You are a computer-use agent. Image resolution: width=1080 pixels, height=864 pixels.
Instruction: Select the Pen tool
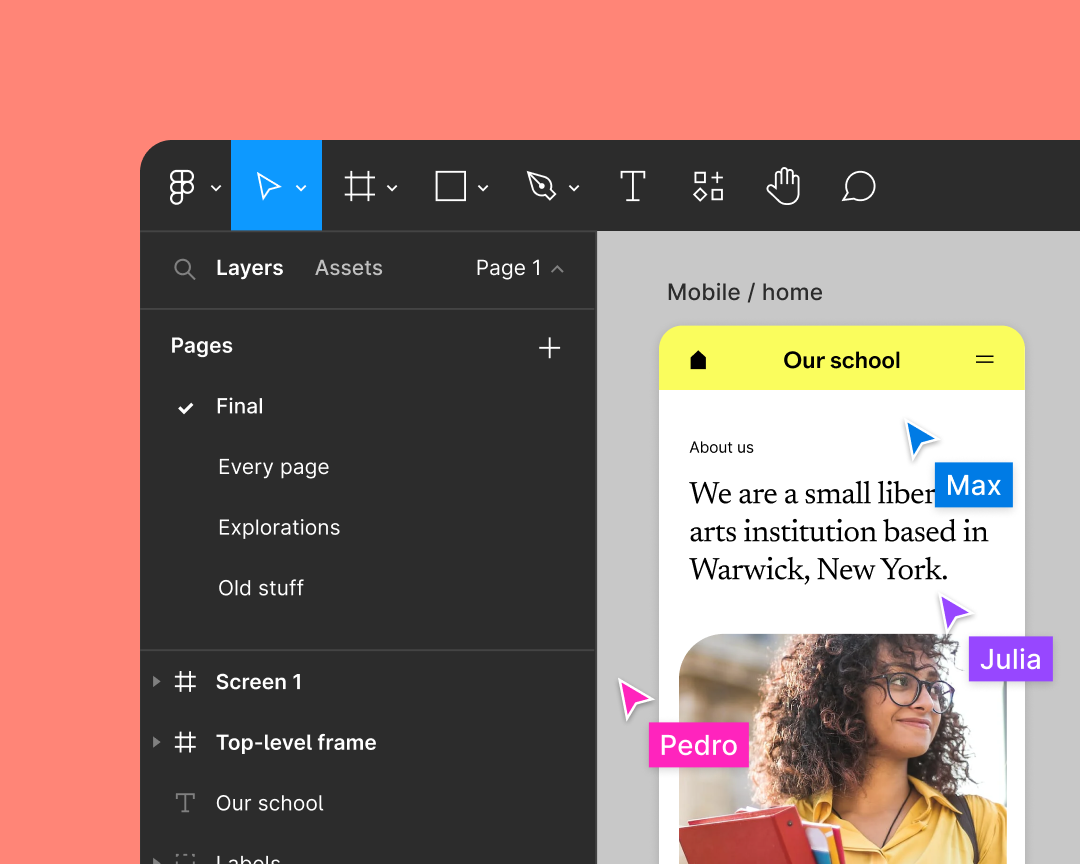(x=543, y=185)
